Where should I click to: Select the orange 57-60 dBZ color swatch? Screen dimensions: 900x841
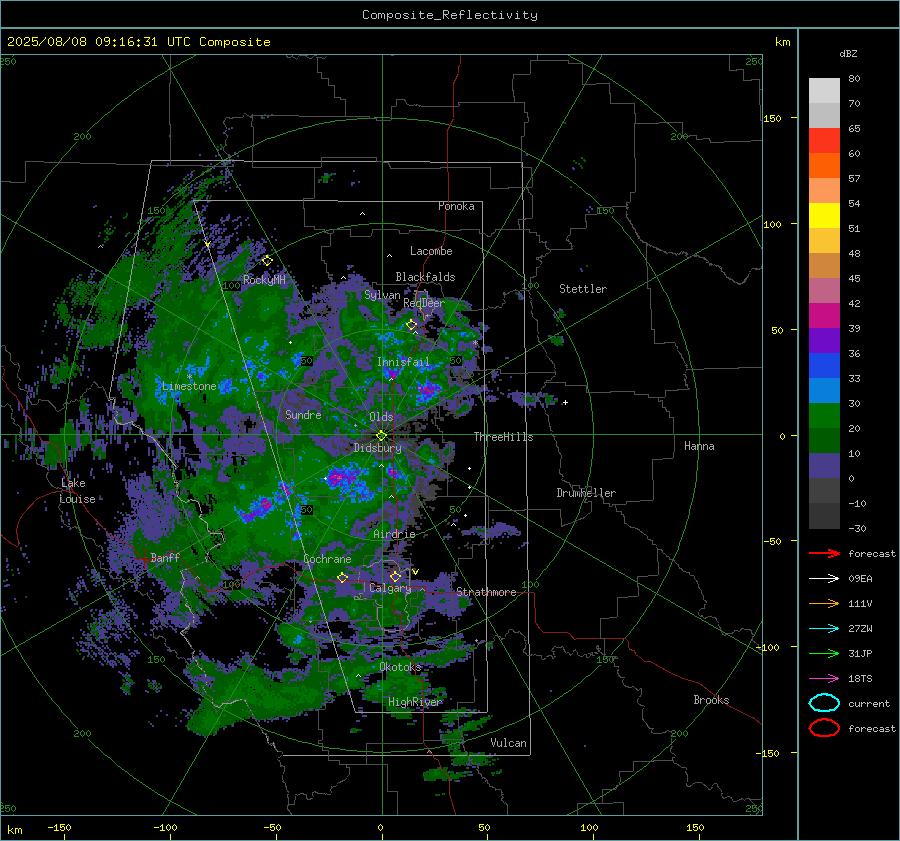click(x=824, y=166)
